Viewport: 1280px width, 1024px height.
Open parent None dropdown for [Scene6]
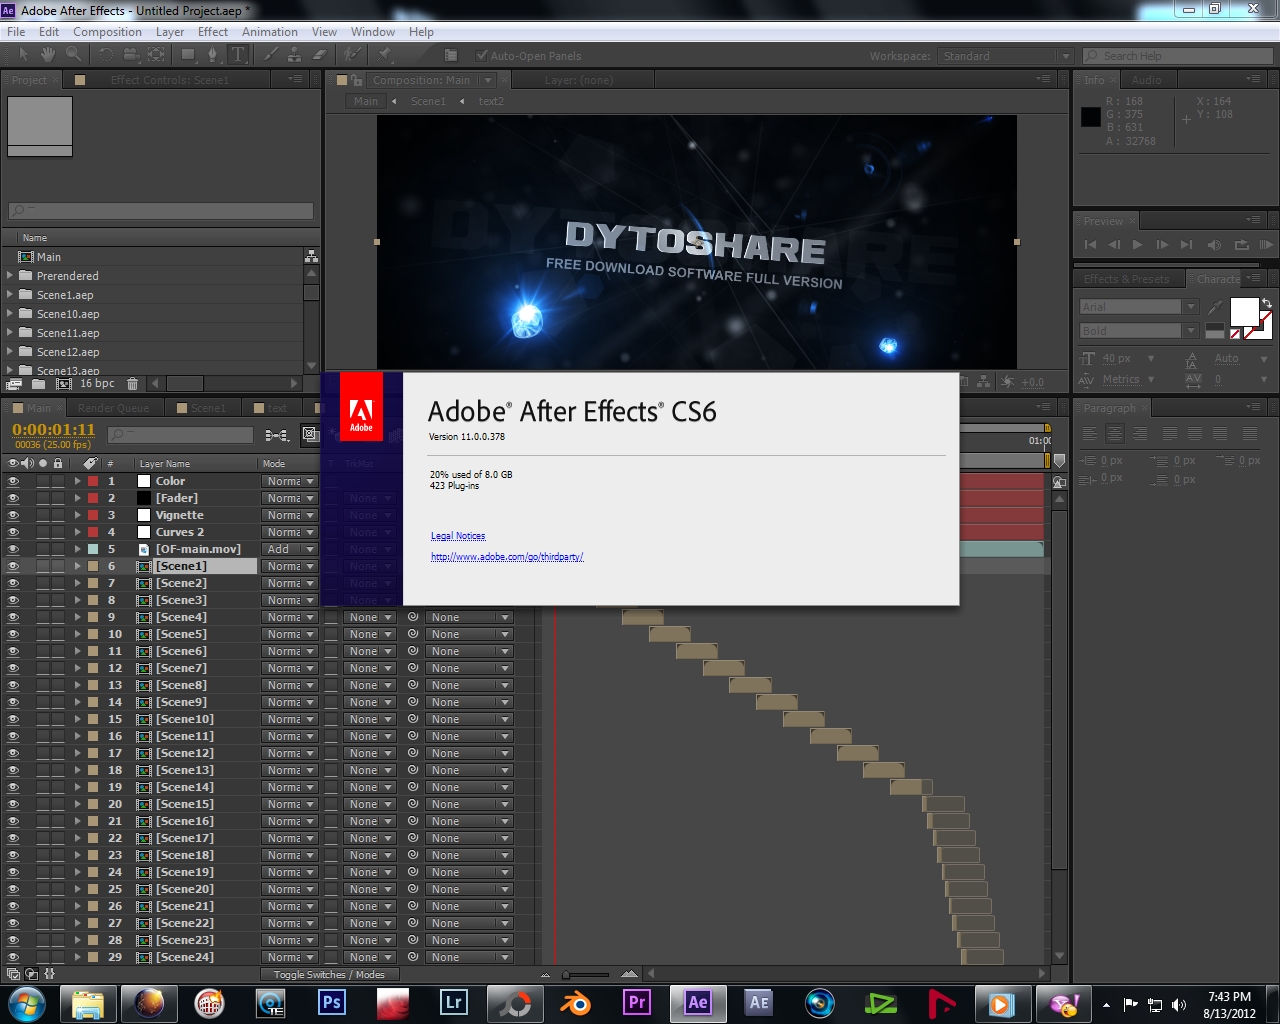[469, 651]
